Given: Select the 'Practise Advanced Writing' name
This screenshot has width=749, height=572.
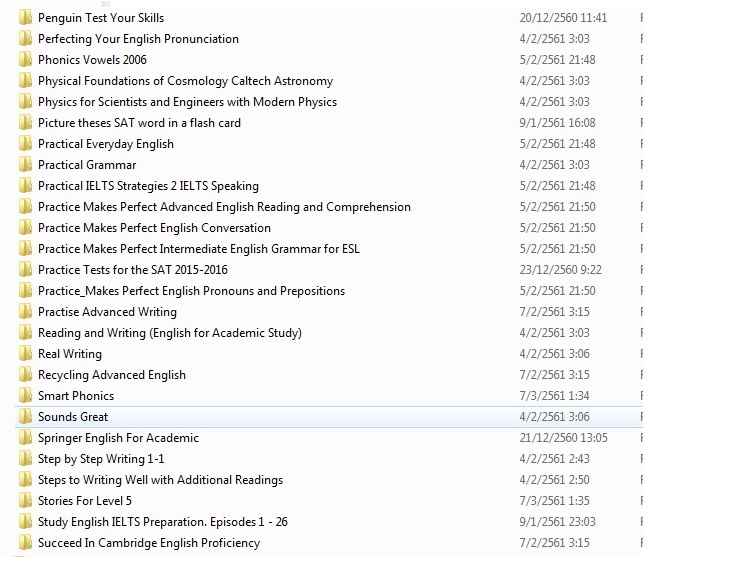Looking at the screenshot, I should coord(107,313).
